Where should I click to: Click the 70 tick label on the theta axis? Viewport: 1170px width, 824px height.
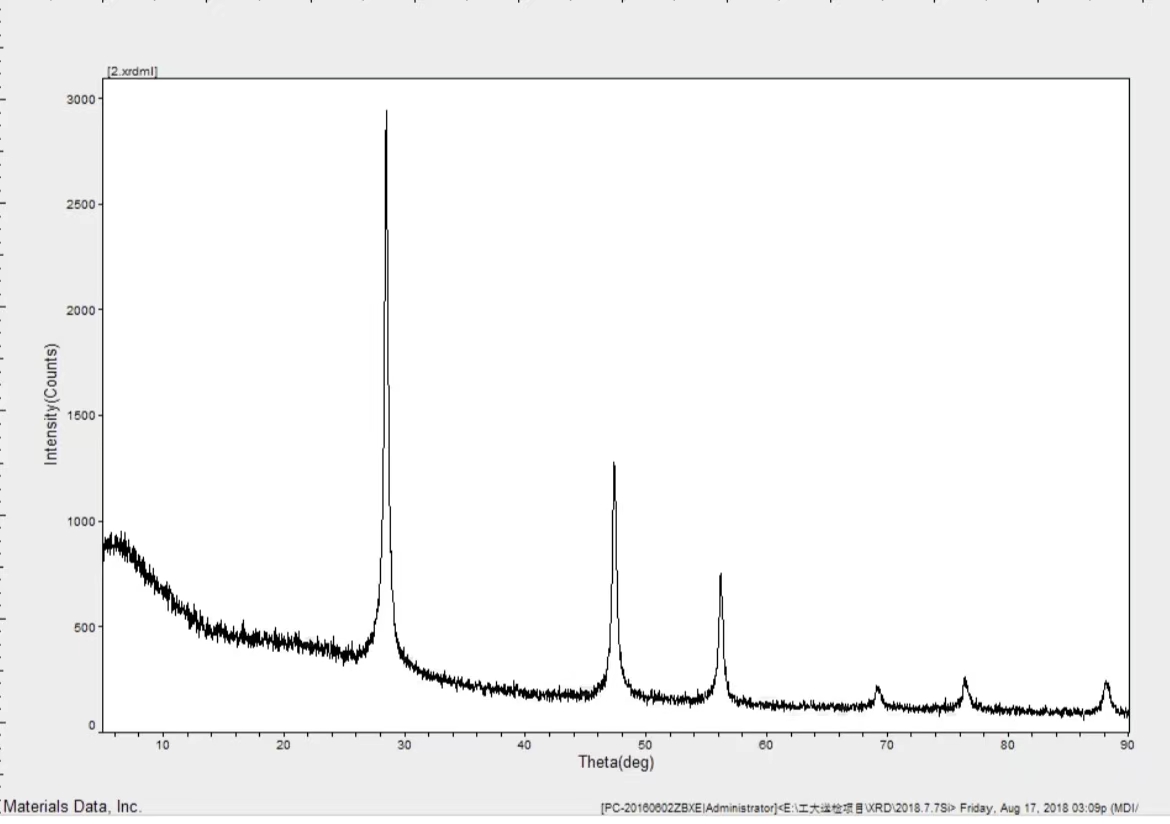[886, 745]
